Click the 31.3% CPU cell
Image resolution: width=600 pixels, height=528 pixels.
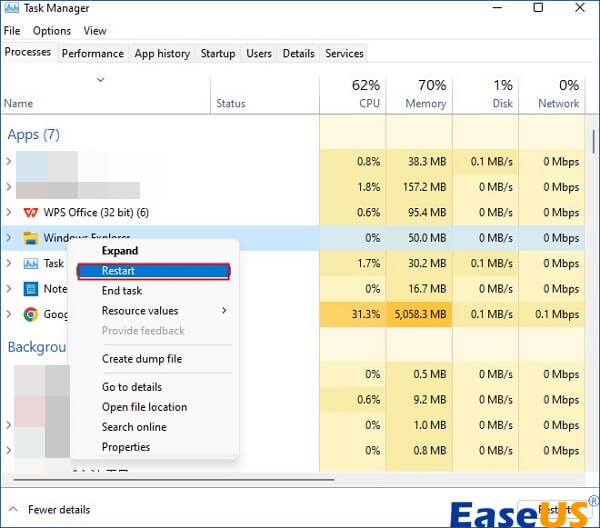pyautogui.click(x=353, y=314)
